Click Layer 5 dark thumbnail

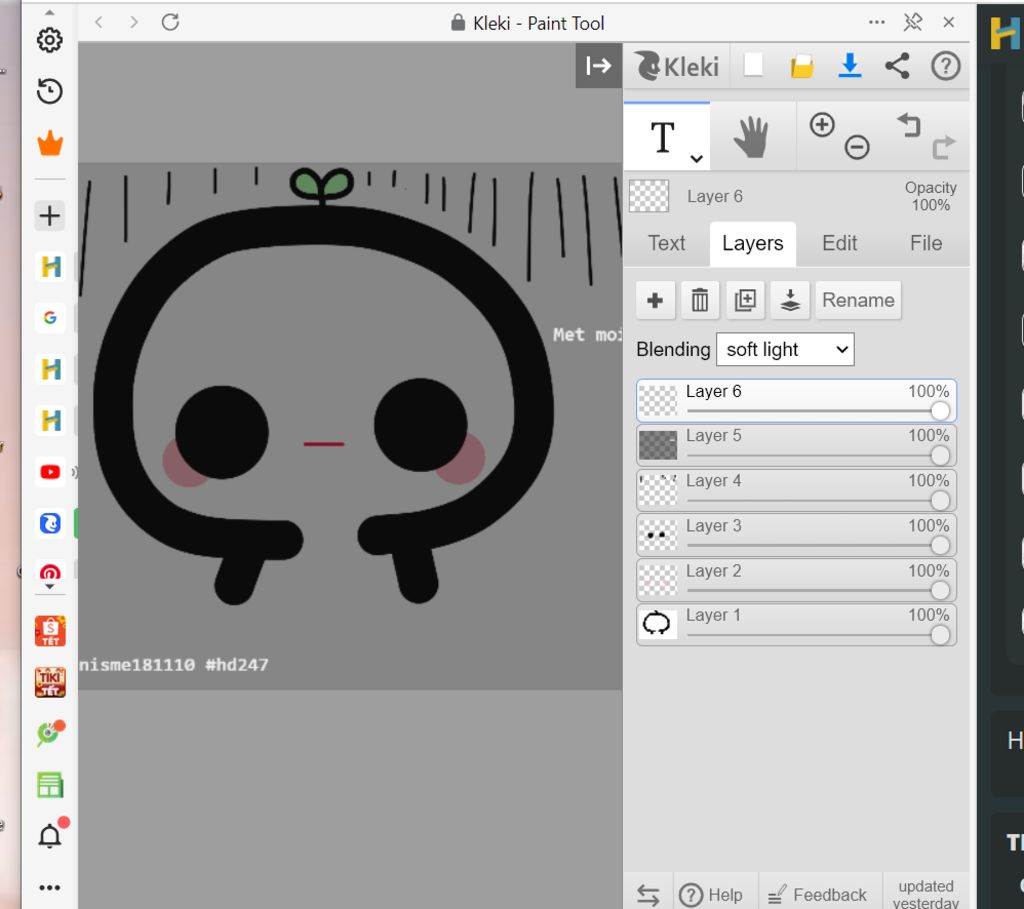[658, 445]
